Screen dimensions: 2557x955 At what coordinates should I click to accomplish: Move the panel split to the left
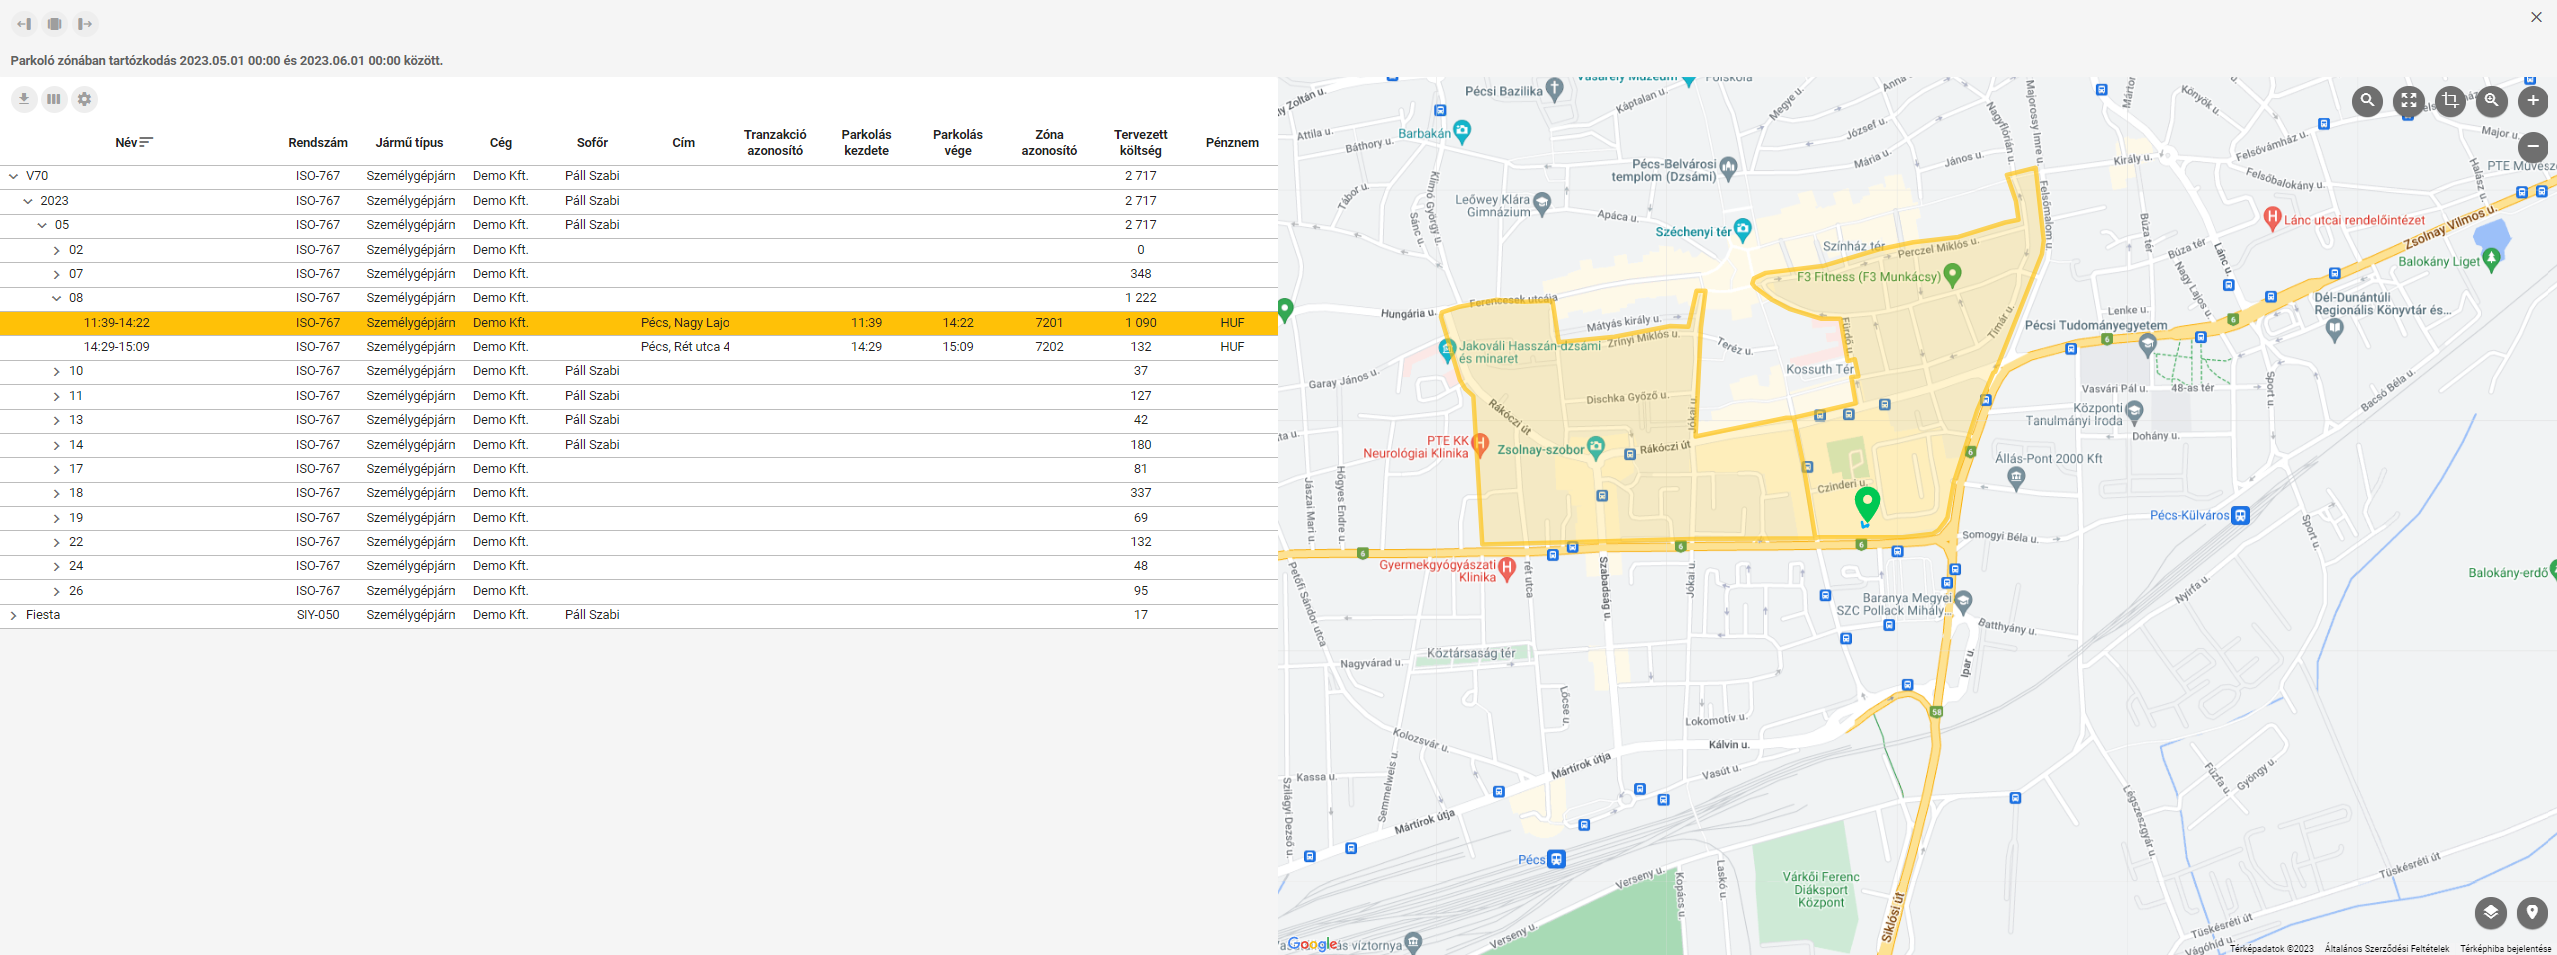tap(24, 24)
